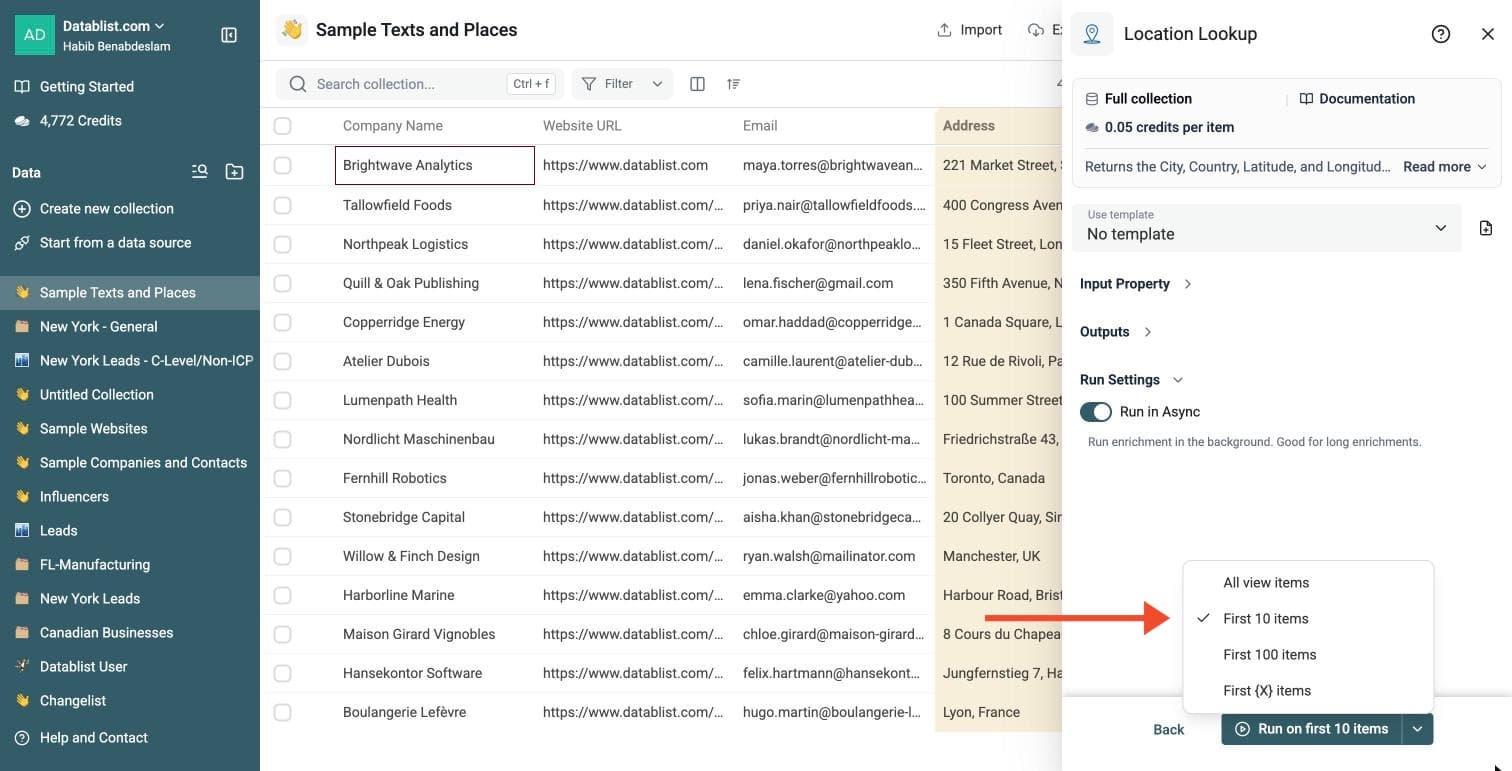Toggle Run in Async switch
This screenshot has width=1512, height=771.
point(1096,412)
